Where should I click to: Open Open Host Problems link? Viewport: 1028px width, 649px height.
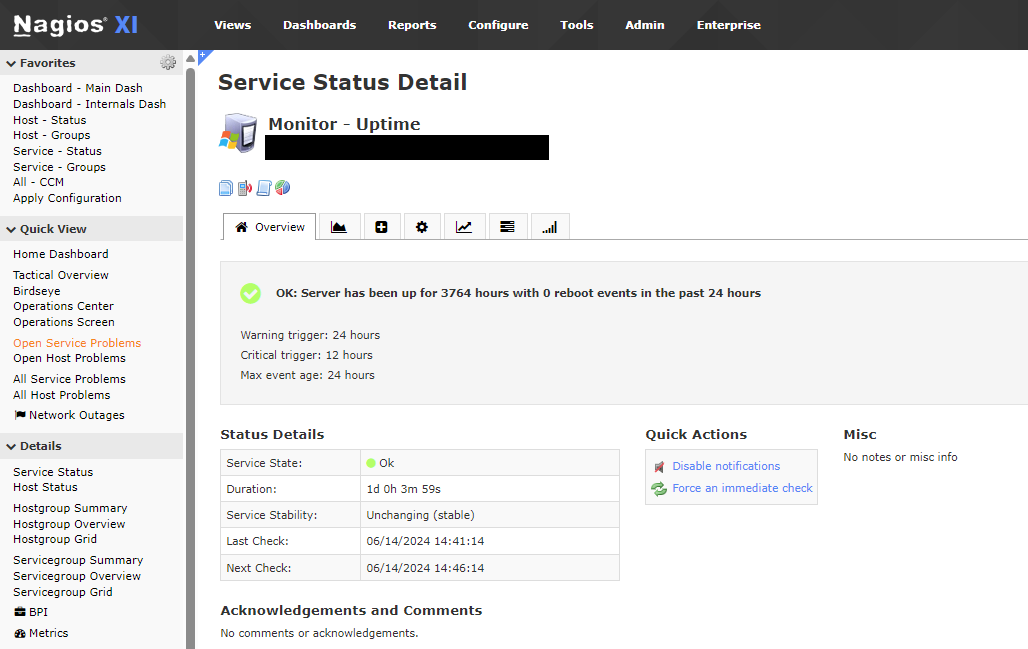[x=69, y=358]
